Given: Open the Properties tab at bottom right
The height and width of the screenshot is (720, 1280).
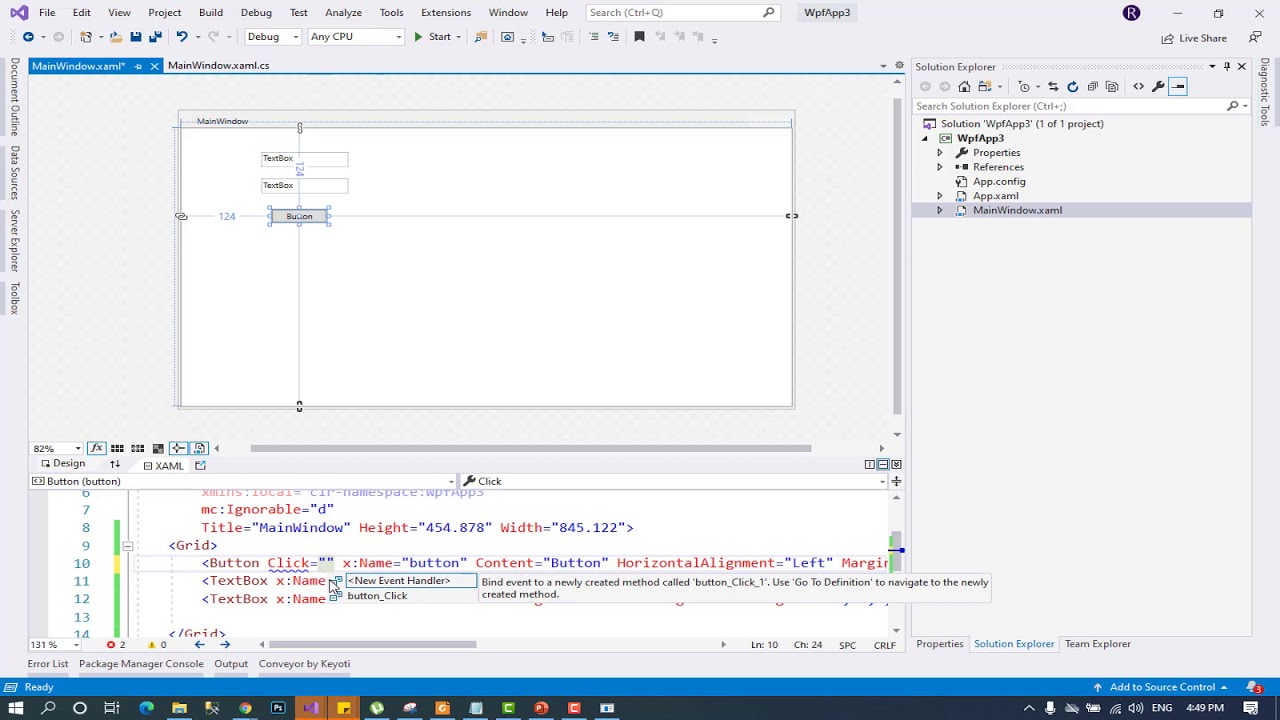Looking at the screenshot, I should (939, 644).
